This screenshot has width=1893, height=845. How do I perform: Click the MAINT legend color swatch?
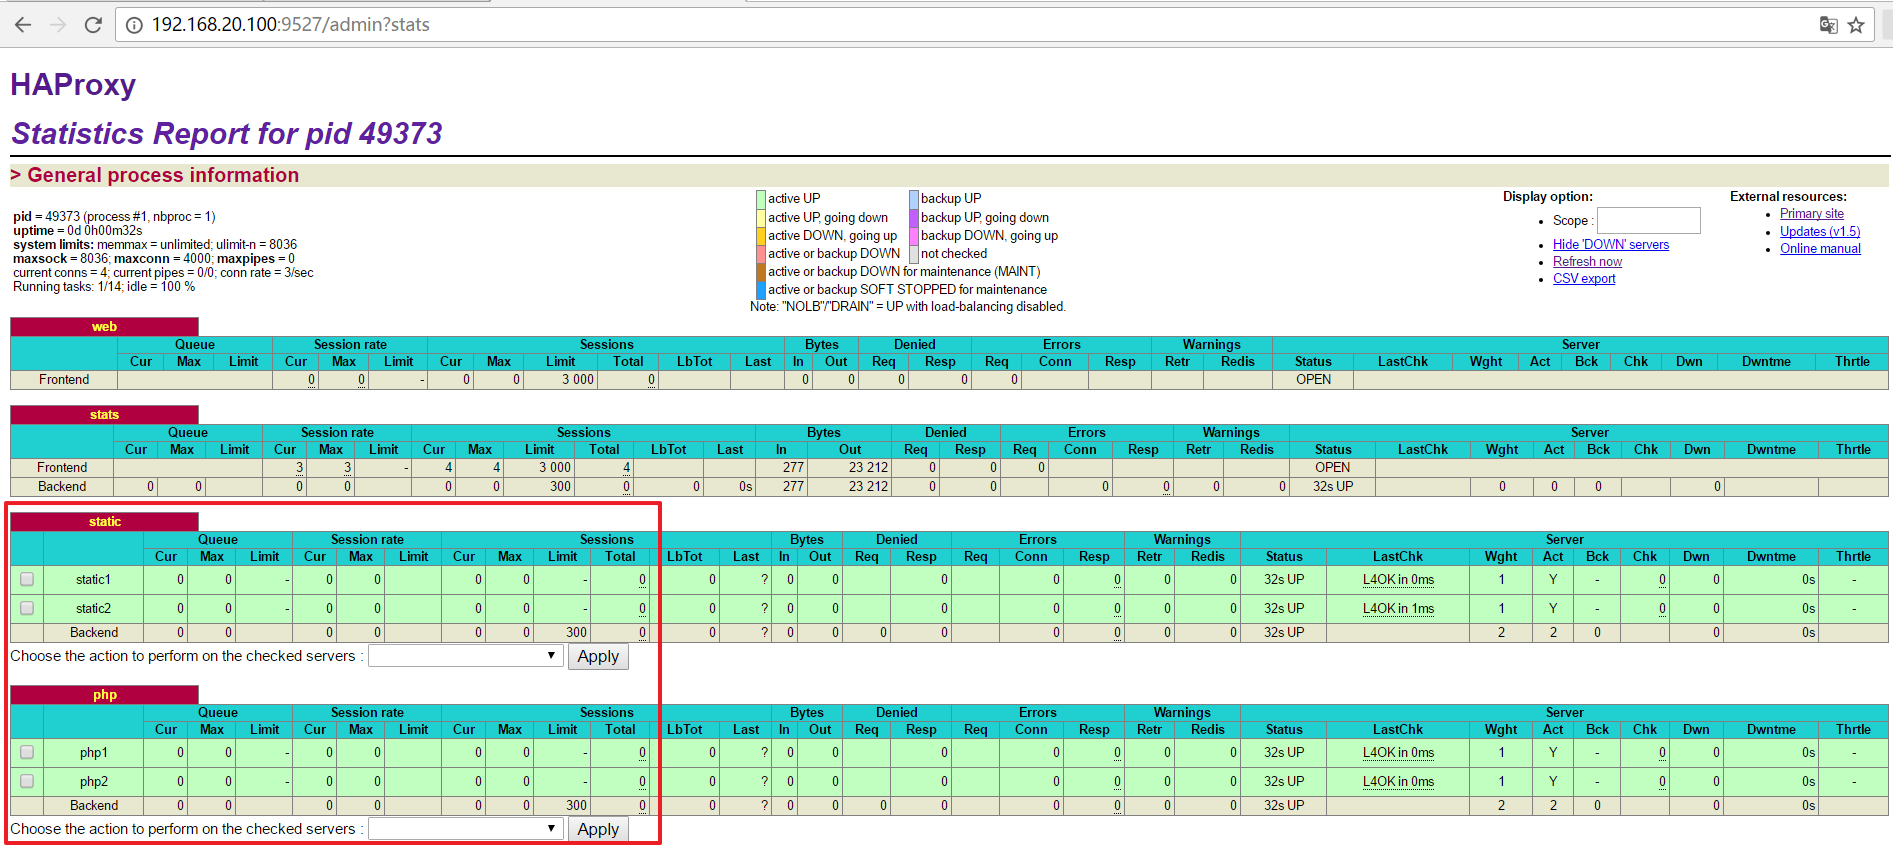(761, 271)
